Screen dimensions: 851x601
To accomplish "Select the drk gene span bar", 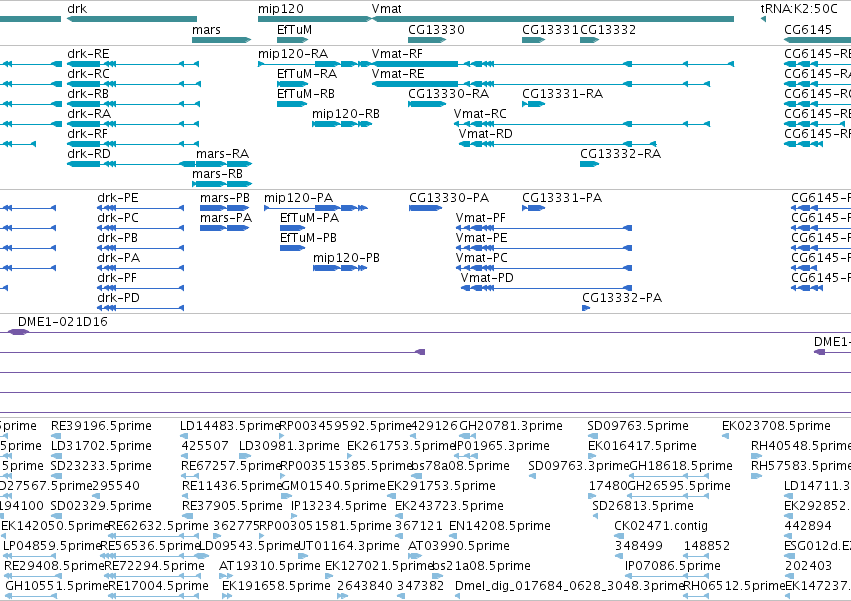I will click(132, 19).
